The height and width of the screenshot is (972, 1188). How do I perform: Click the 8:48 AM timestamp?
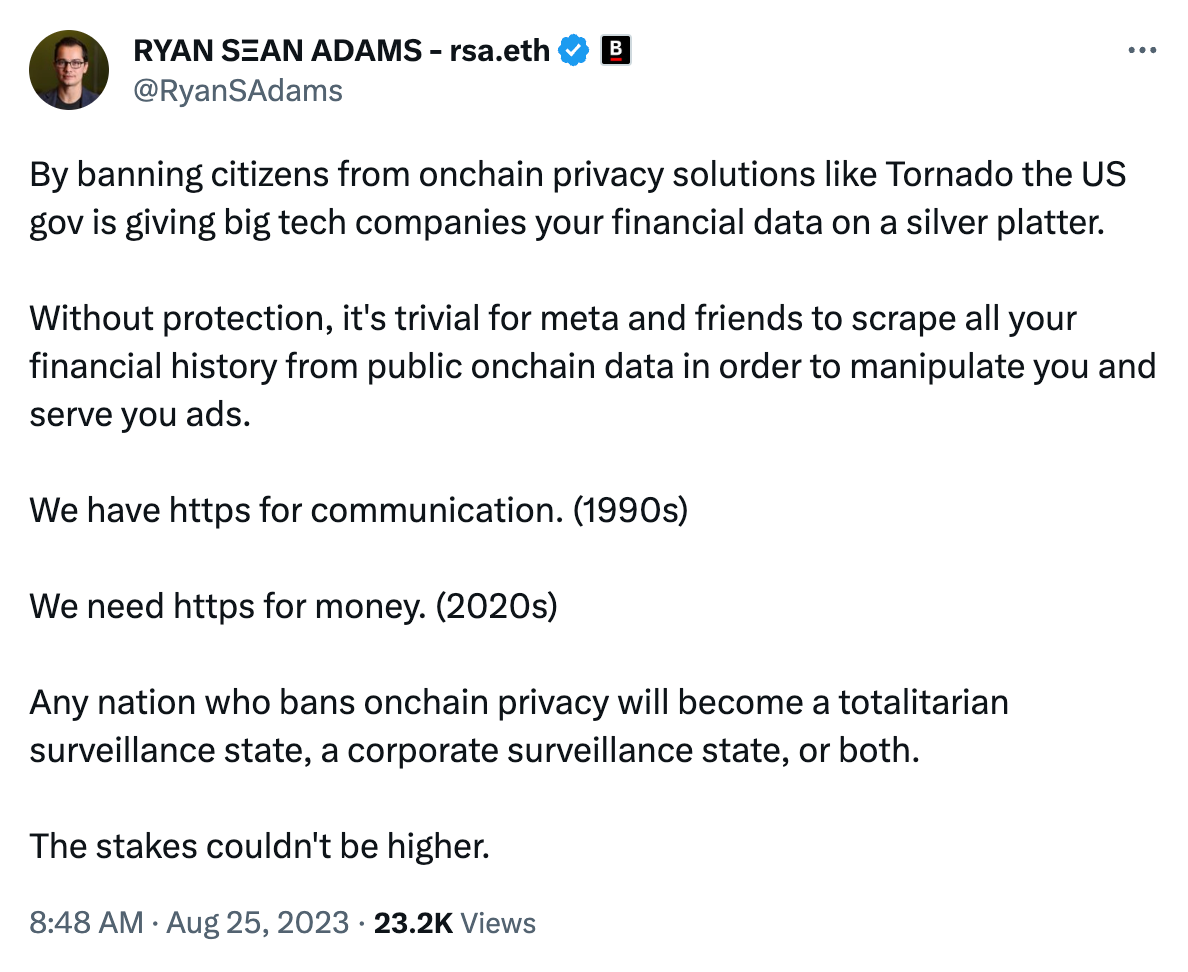pyautogui.click(x=86, y=923)
